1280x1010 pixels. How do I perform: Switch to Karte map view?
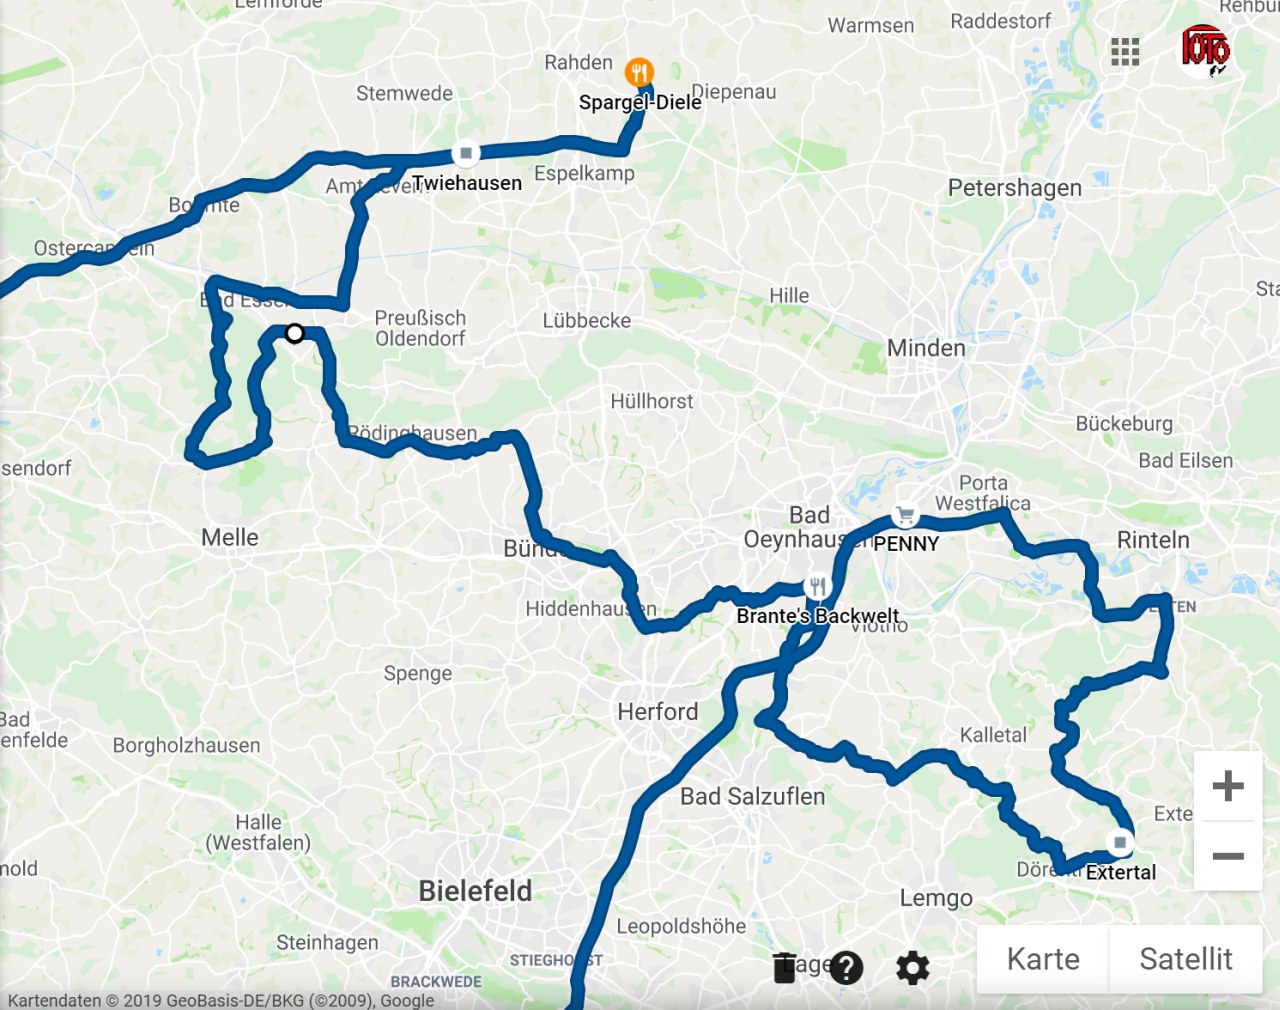click(1042, 959)
